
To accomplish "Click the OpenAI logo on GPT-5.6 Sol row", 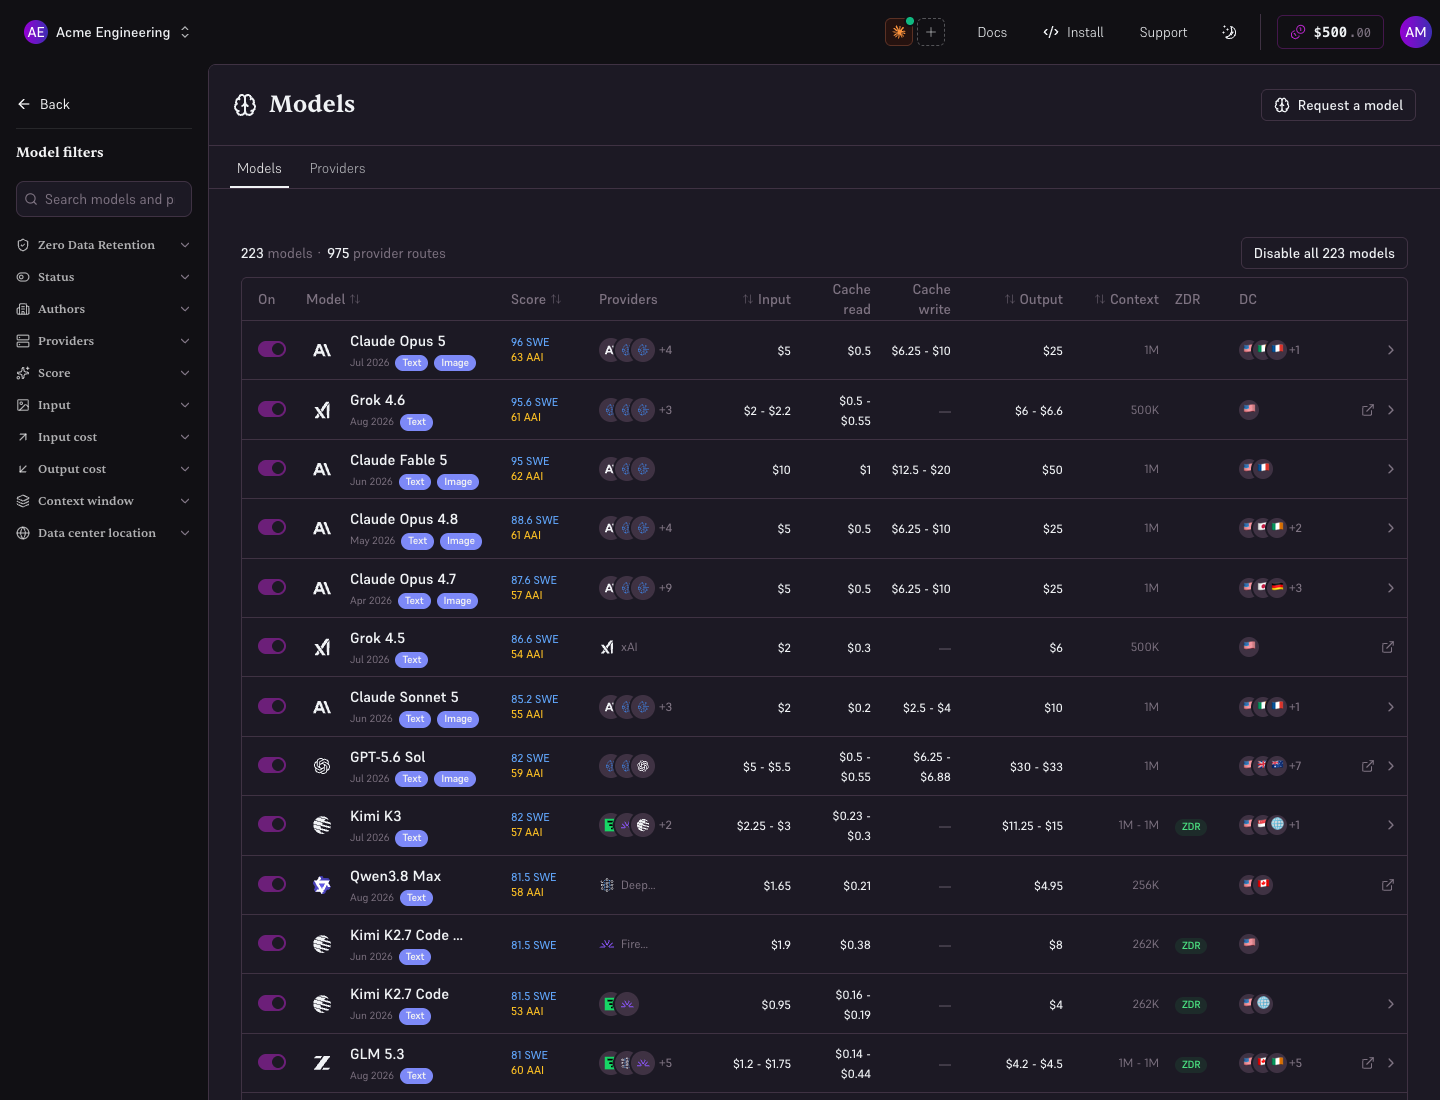I will coord(322,766).
